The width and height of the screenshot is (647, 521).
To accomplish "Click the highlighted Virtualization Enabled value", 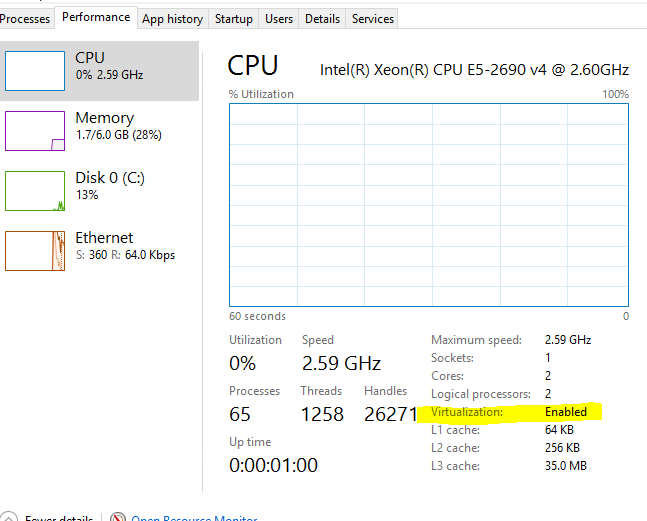I will click(x=566, y=412).
